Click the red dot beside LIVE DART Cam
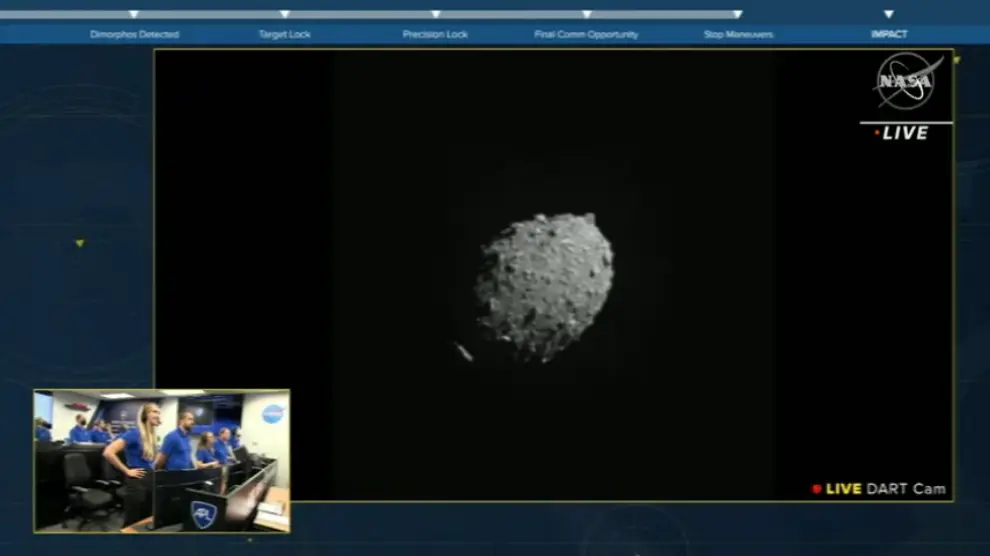The height and width of the screenshot is (556, 990). click(817, 489)
